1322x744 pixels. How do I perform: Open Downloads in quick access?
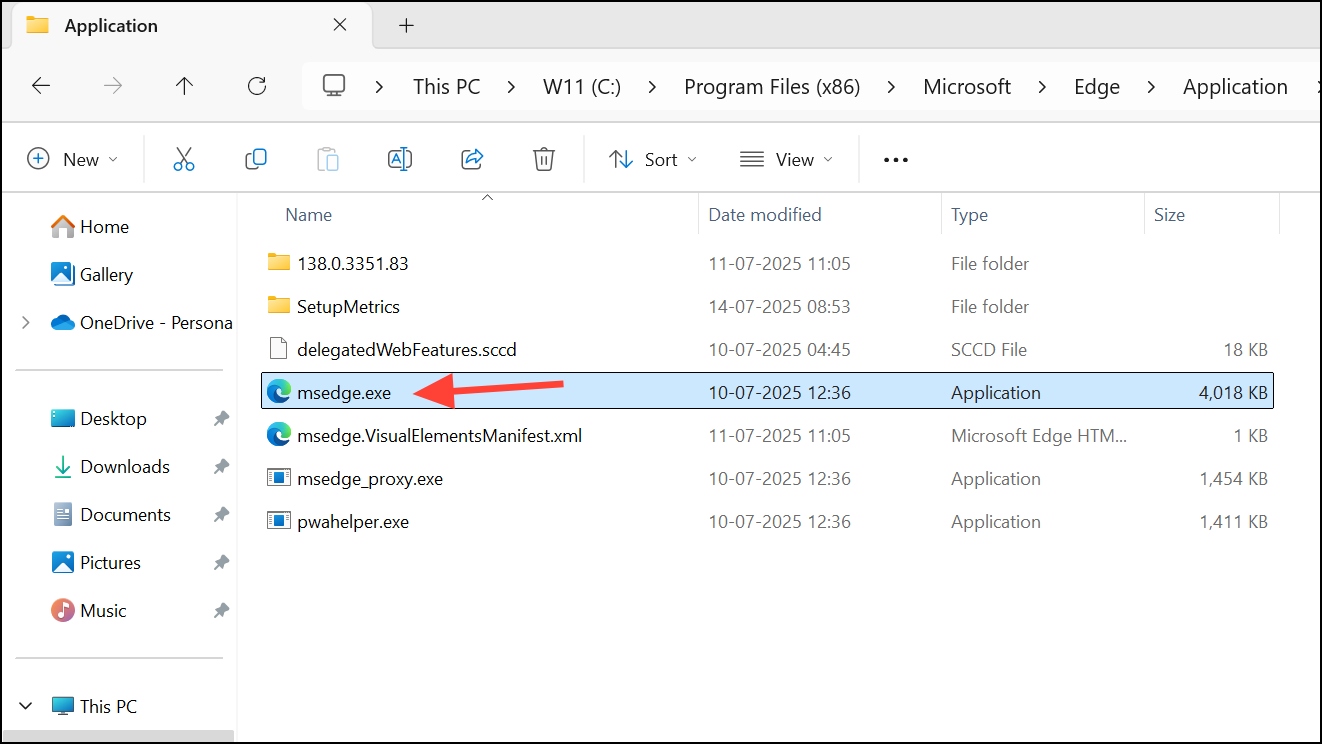[111, 467]
